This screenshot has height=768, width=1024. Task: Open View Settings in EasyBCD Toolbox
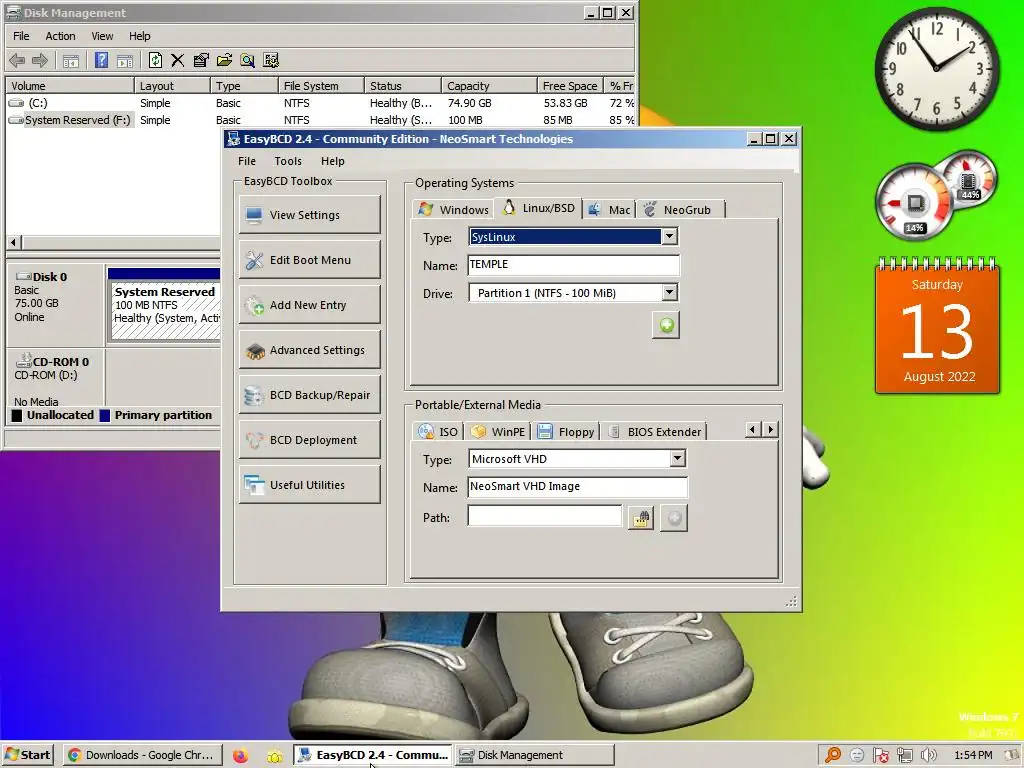(x=310, y=215)
